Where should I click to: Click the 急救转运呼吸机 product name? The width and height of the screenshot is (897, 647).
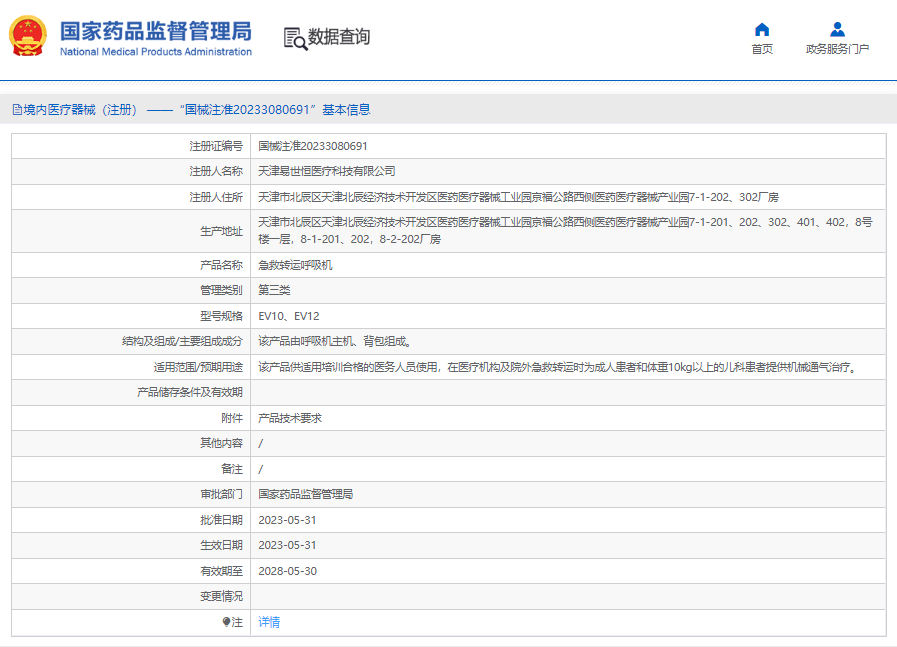295,265
